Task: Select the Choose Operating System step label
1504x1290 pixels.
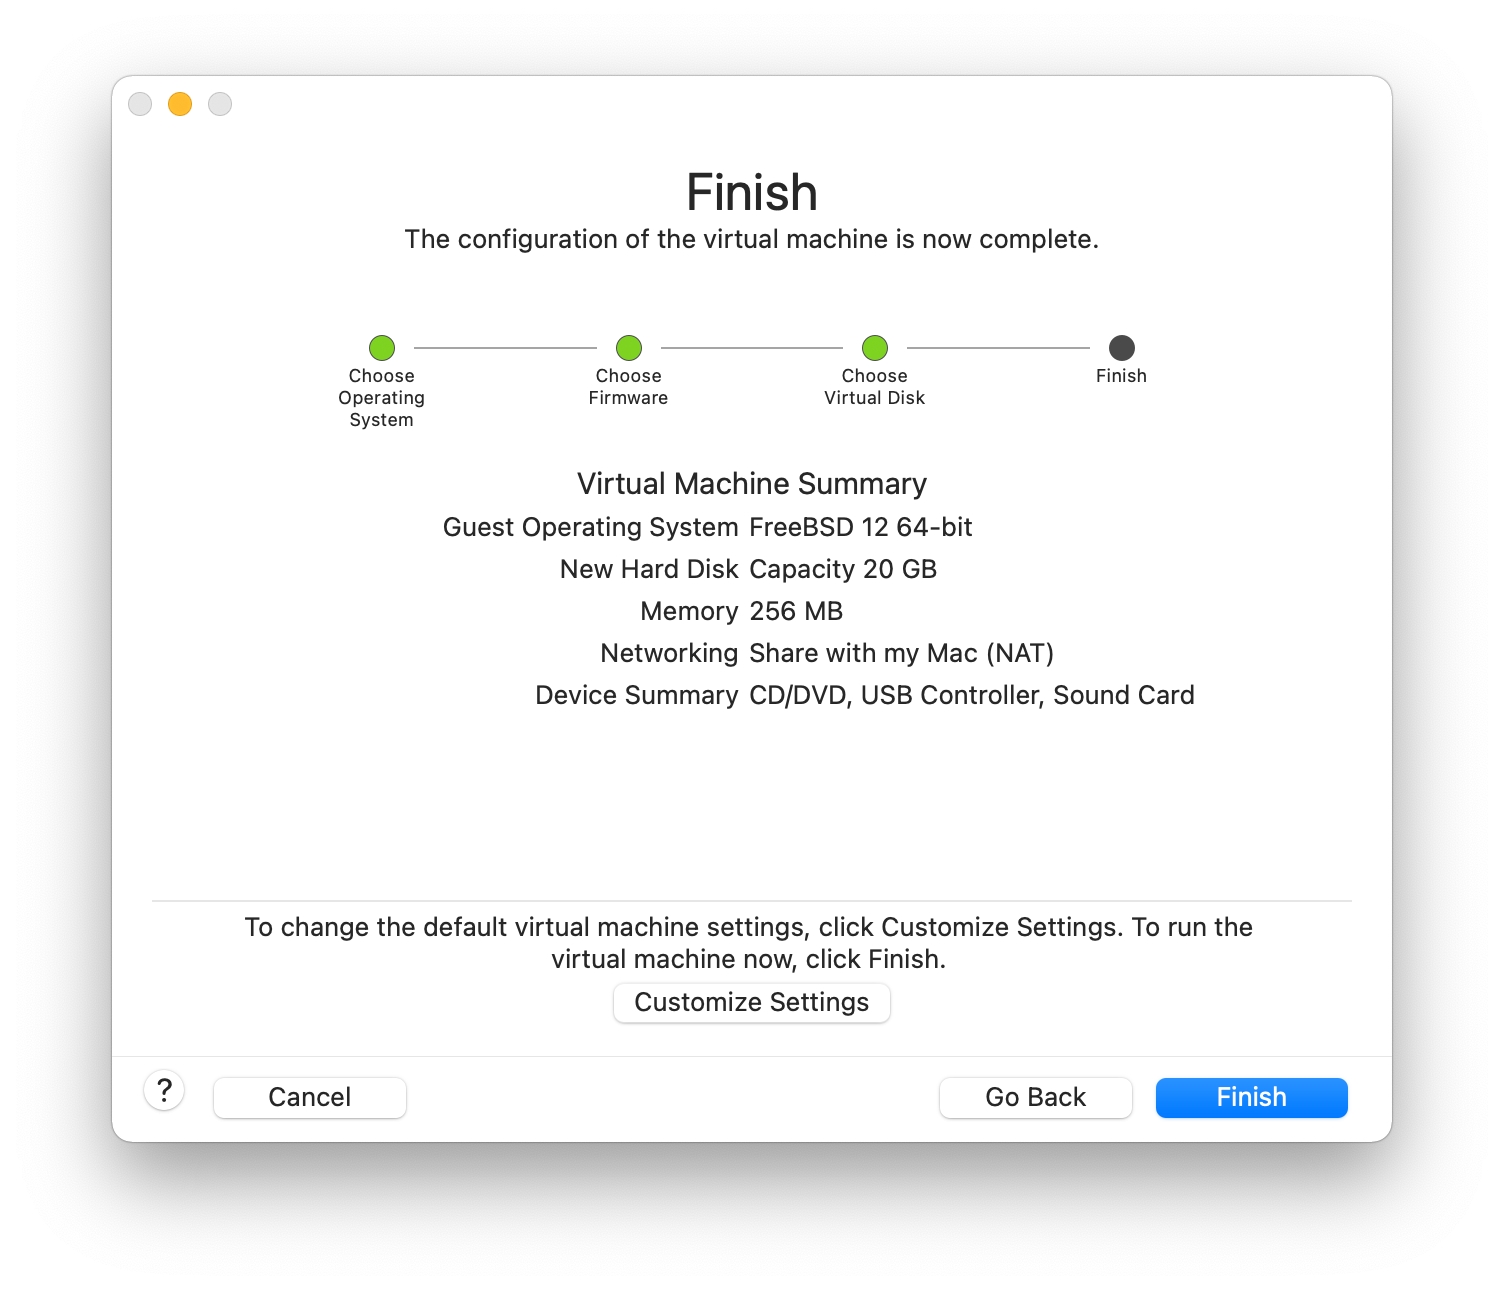Action: point(382,398)
